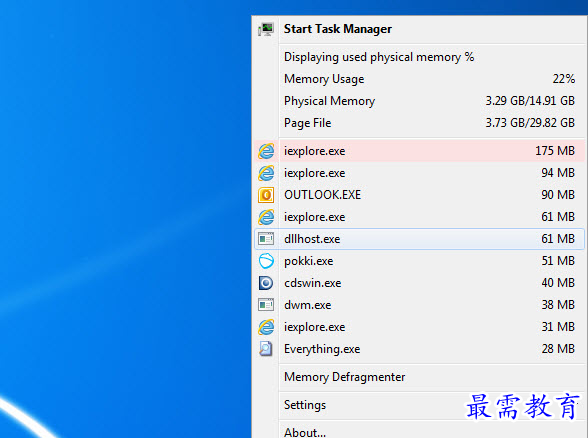The height and width of the screenshot is (438, 588).
Task: Choose Memory Defragmenter
Action: [x=420, y=377]
